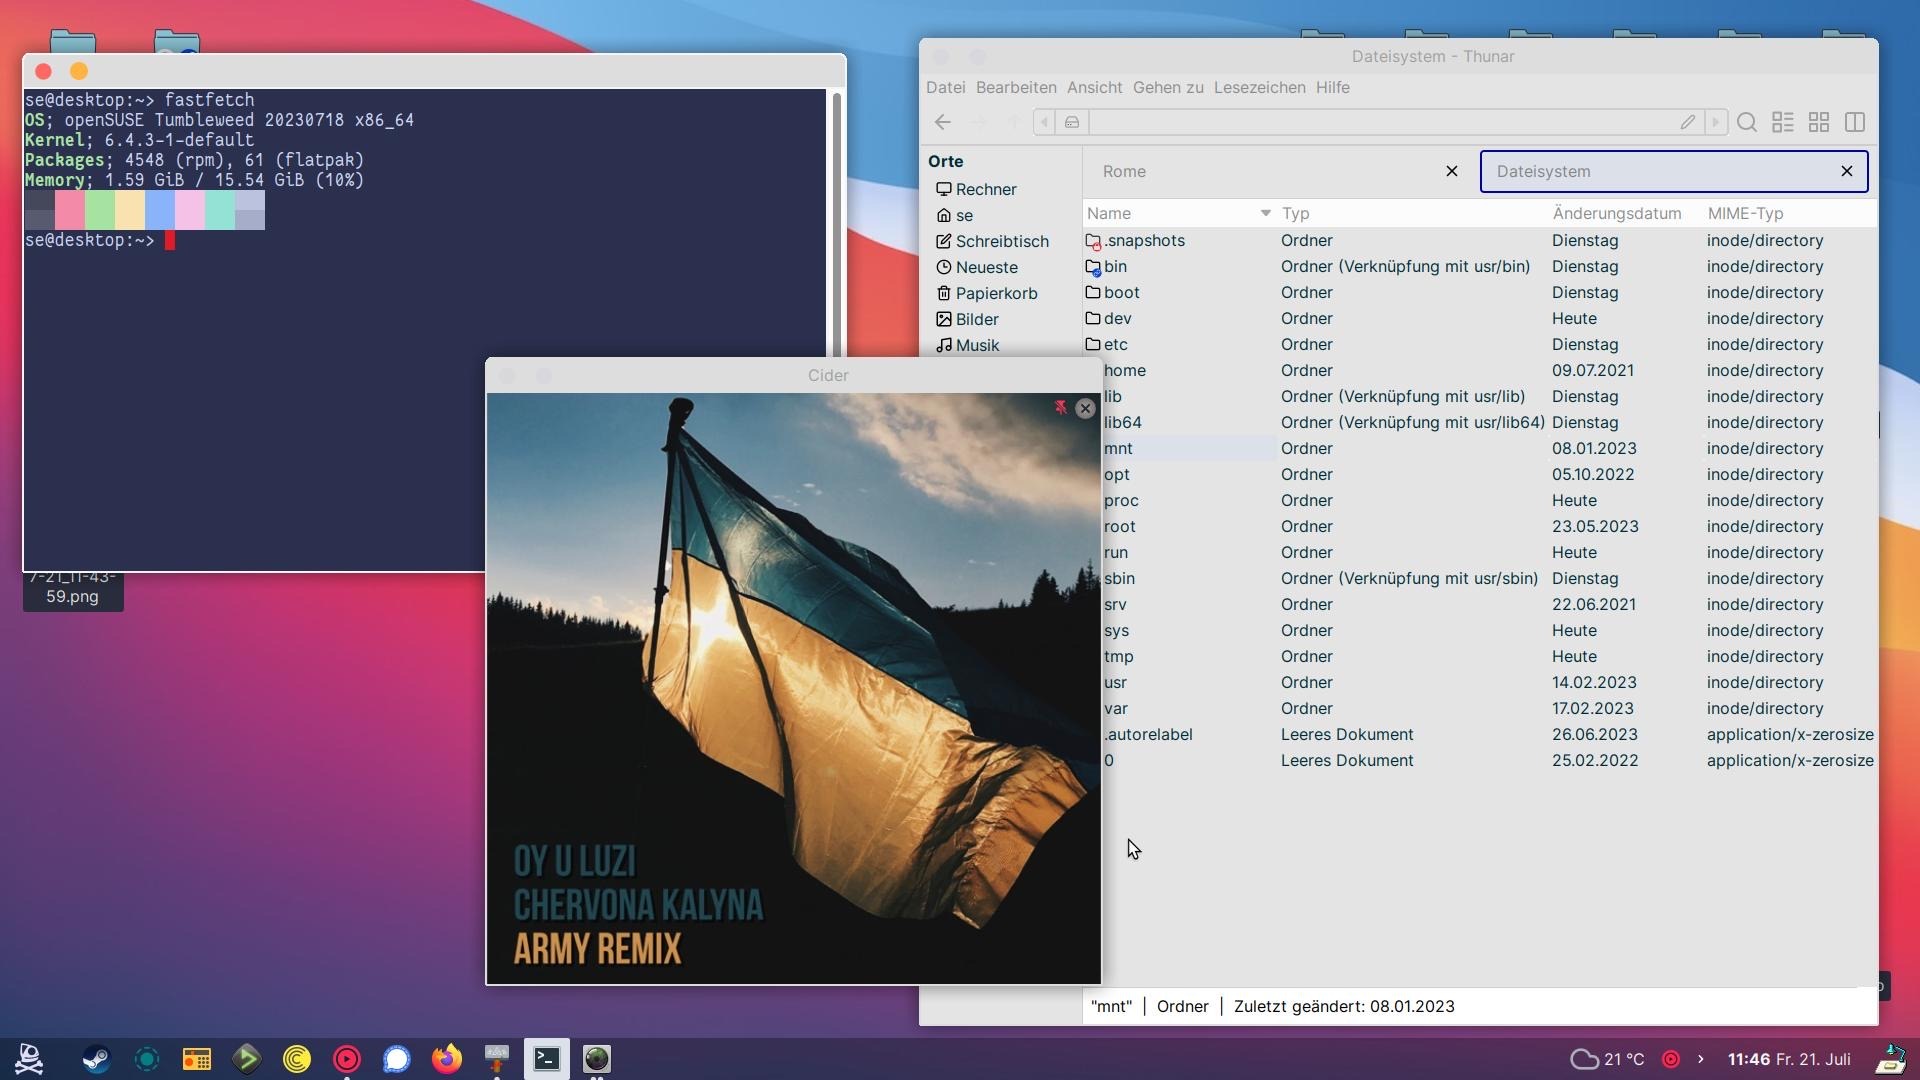Click the back arrow in Thunar toolbar
Screen dimensions: 1920x1080
point(942,122)
